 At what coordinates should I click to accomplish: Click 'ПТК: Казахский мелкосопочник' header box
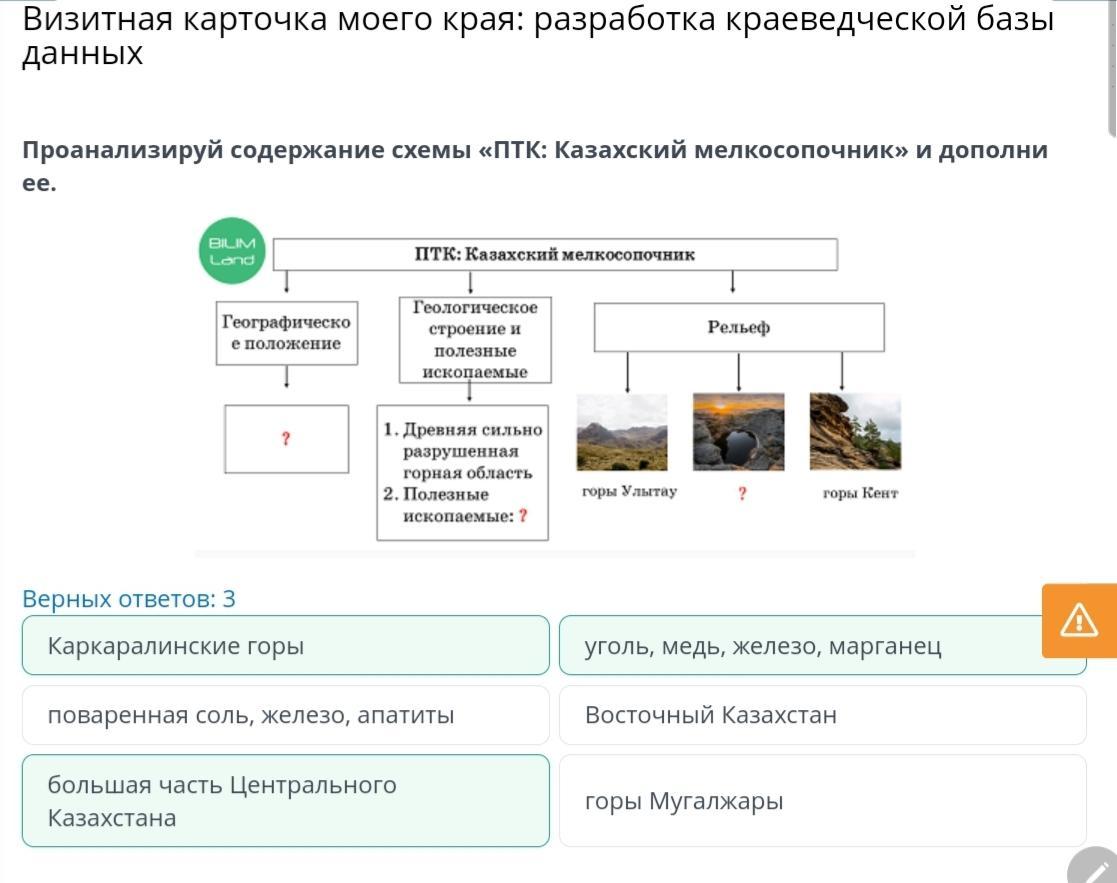click(555, 254)
